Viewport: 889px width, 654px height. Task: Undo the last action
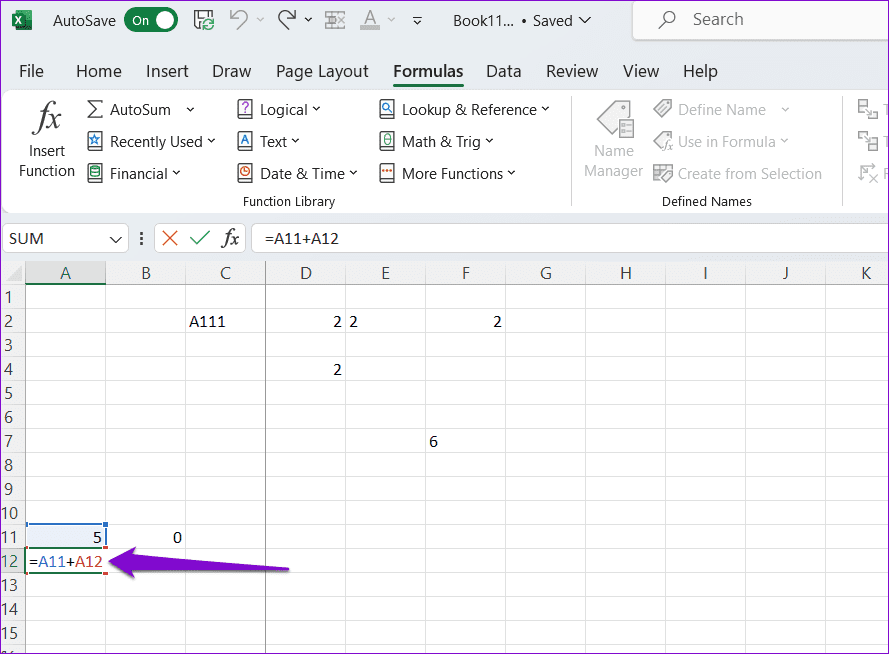coord(239,20)
